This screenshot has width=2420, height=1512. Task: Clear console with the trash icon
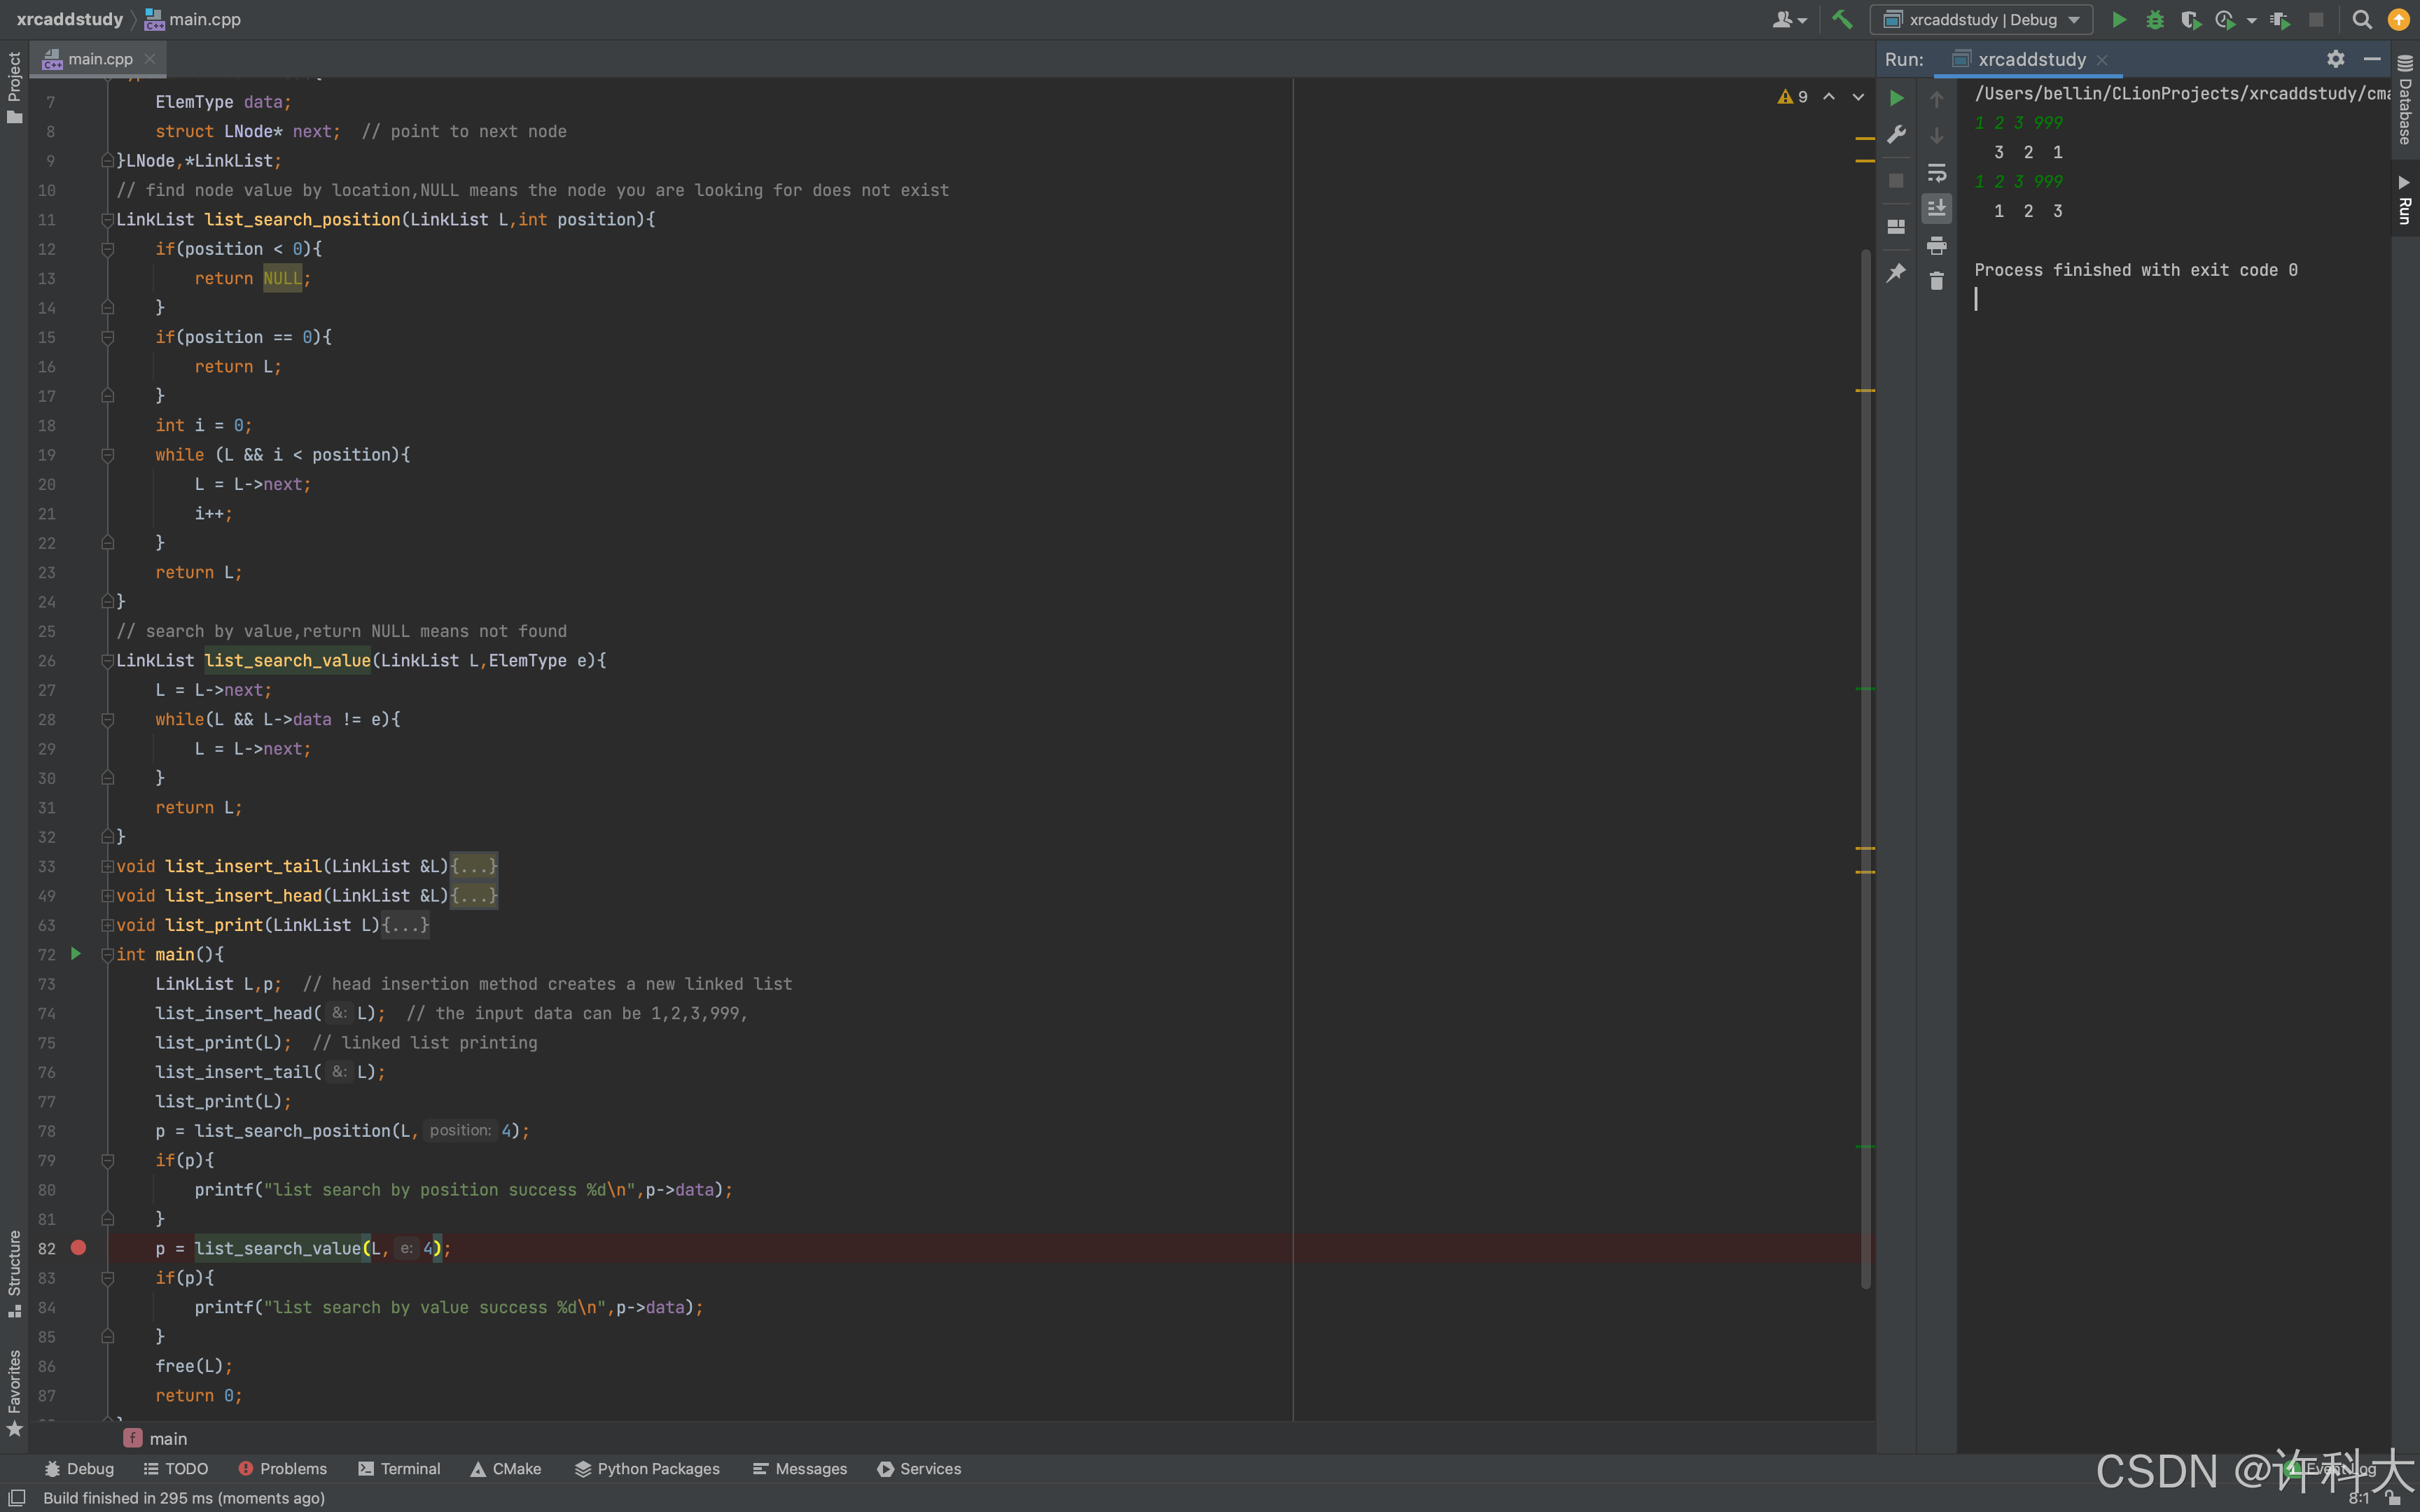(1937, 281)
